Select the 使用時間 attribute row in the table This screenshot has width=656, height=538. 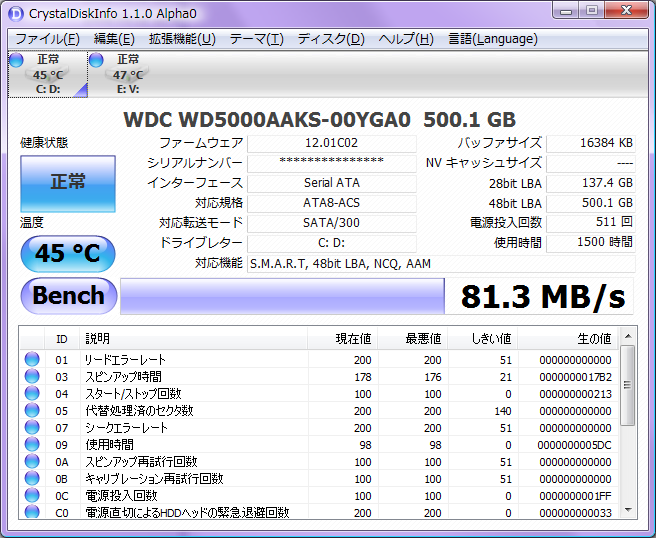tap(319, 445)
